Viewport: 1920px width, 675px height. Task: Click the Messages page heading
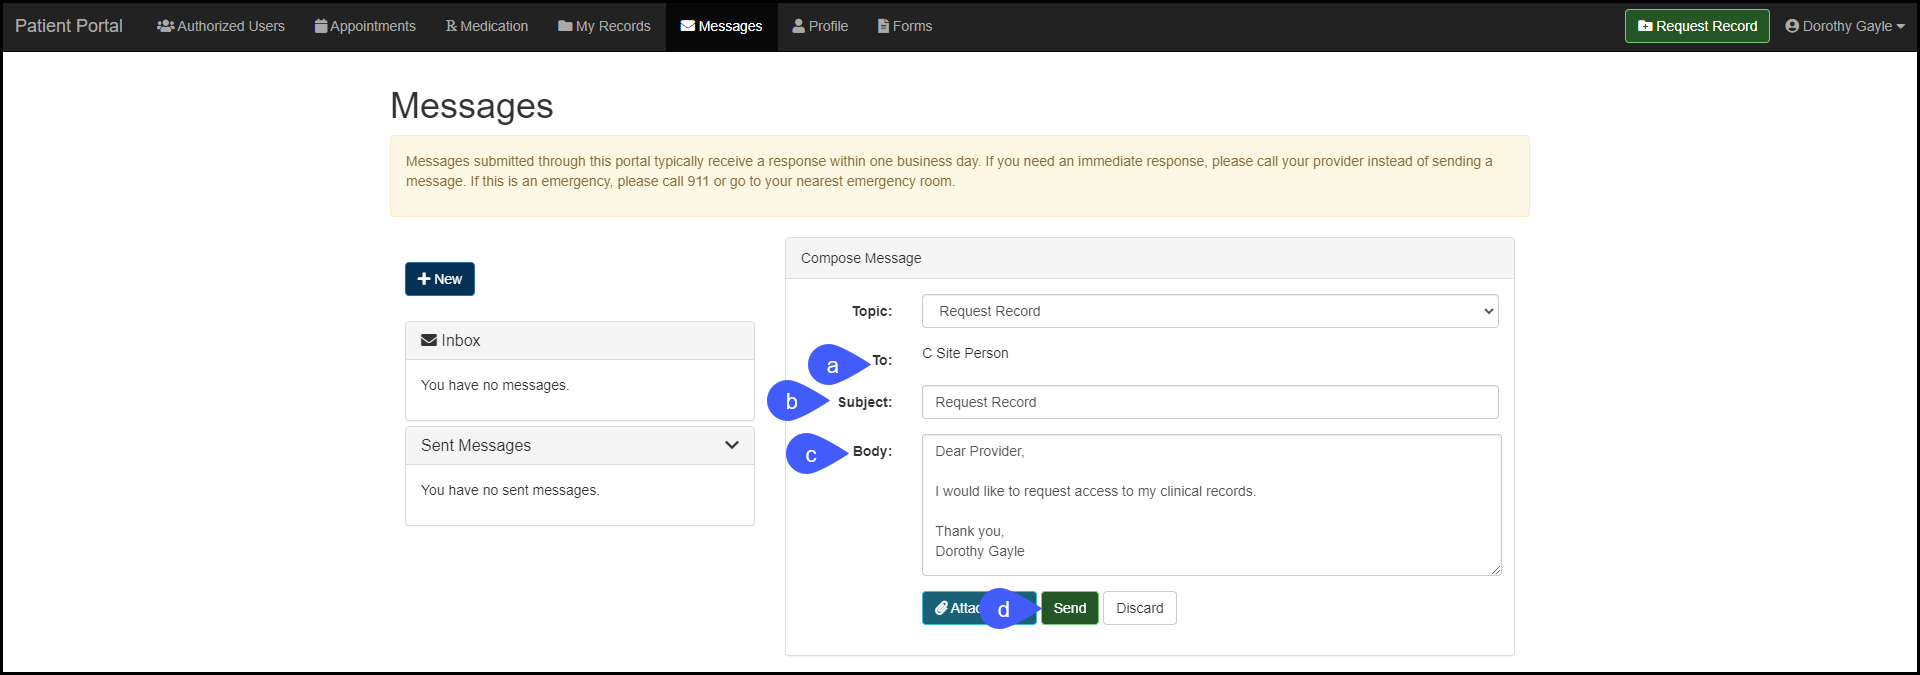click(472, 106)
